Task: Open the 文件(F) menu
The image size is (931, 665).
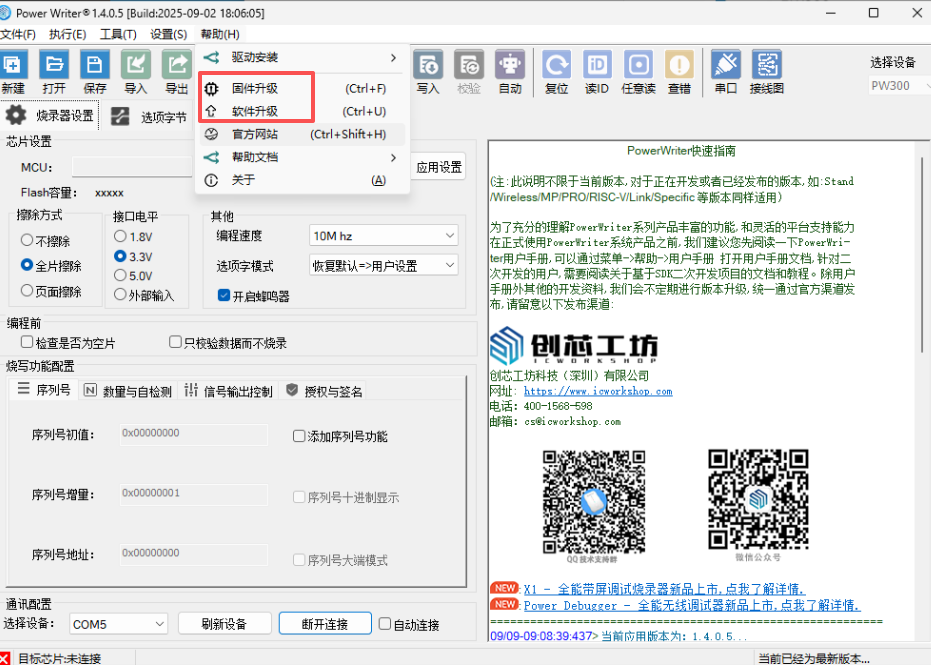Action: 18,34
